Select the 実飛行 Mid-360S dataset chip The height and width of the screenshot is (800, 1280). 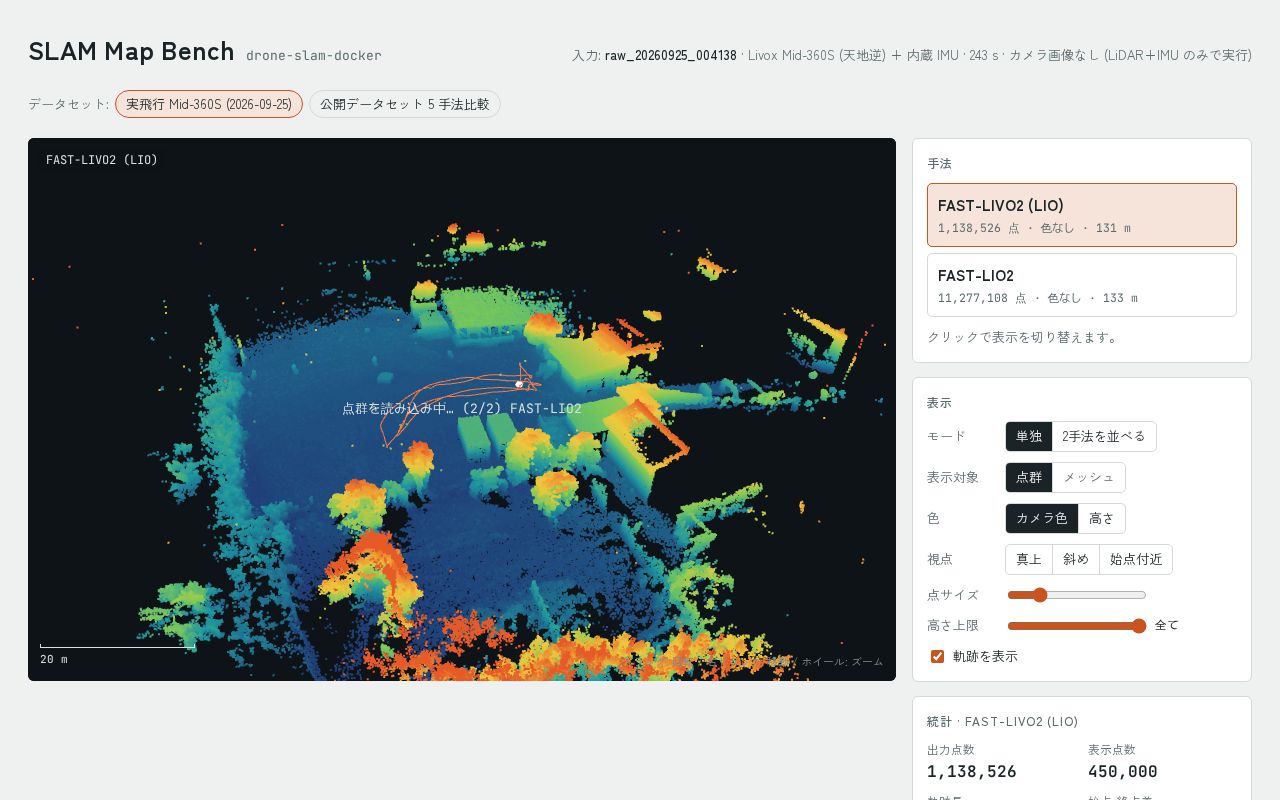[209, 104]
